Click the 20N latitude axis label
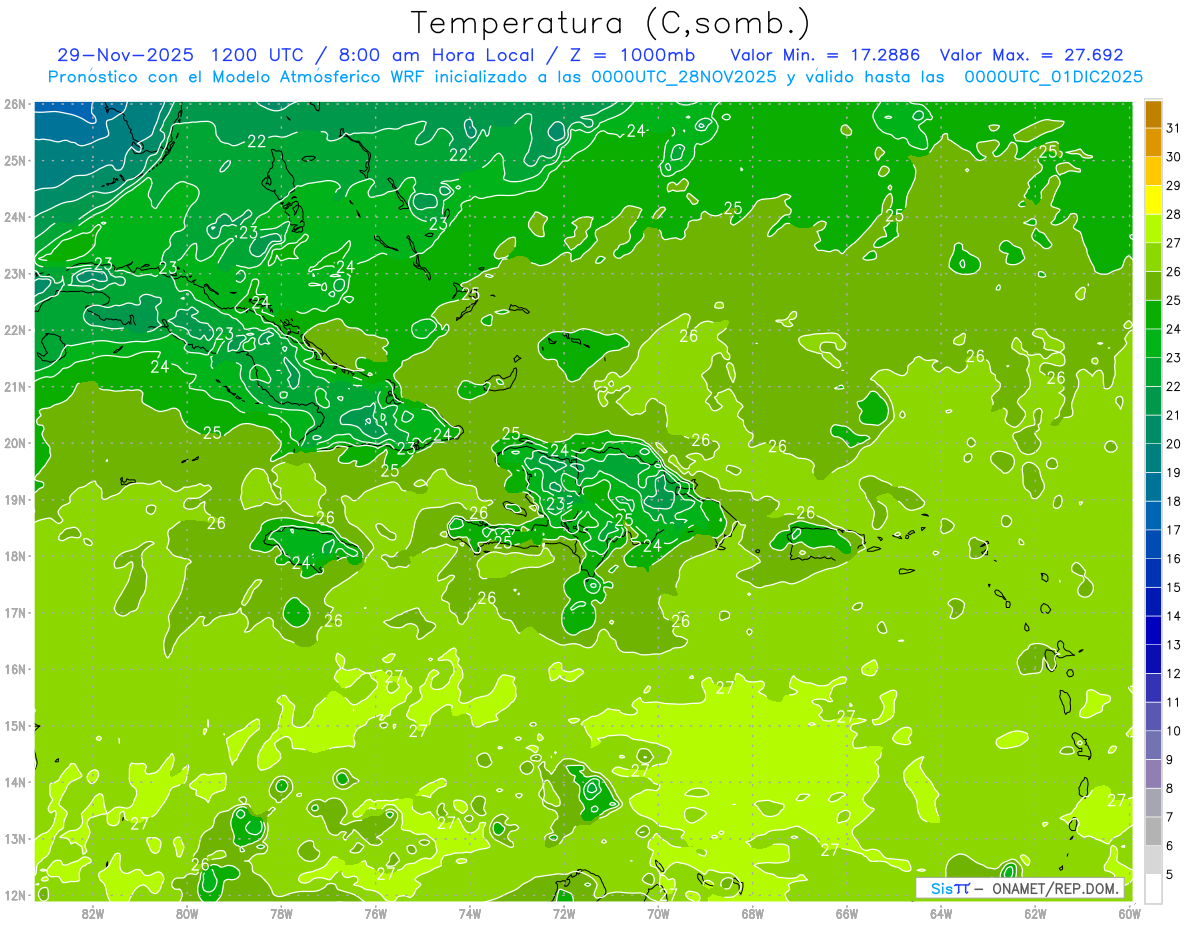This screenshot has height=927, width=1200. pos(15,443)
